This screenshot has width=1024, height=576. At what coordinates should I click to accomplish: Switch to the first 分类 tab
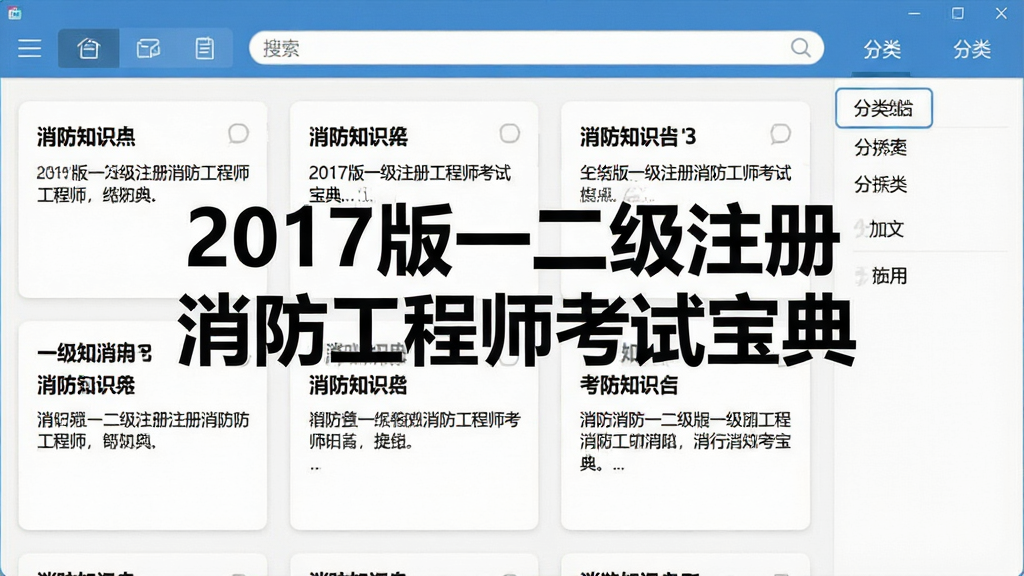click(882, 50)
